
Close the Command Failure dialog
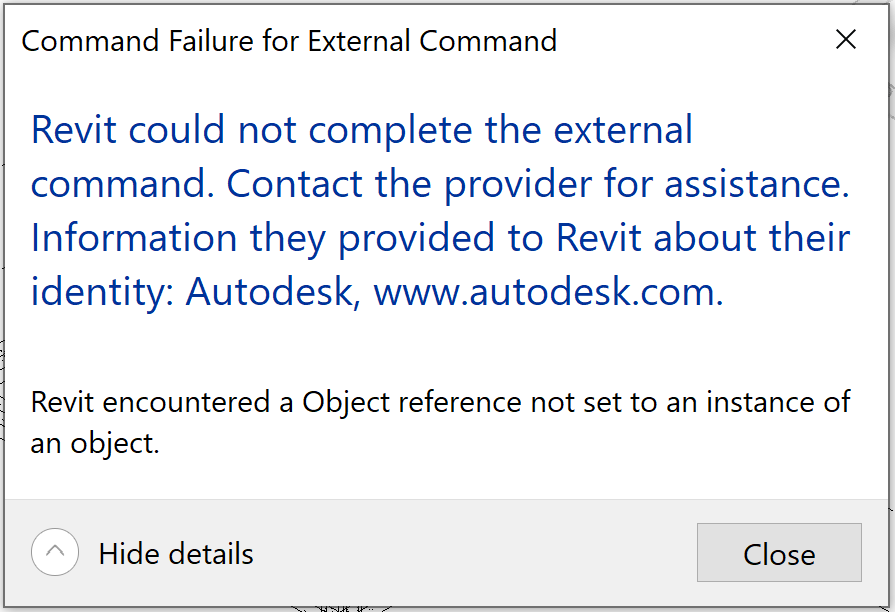[x=779, y=553]
